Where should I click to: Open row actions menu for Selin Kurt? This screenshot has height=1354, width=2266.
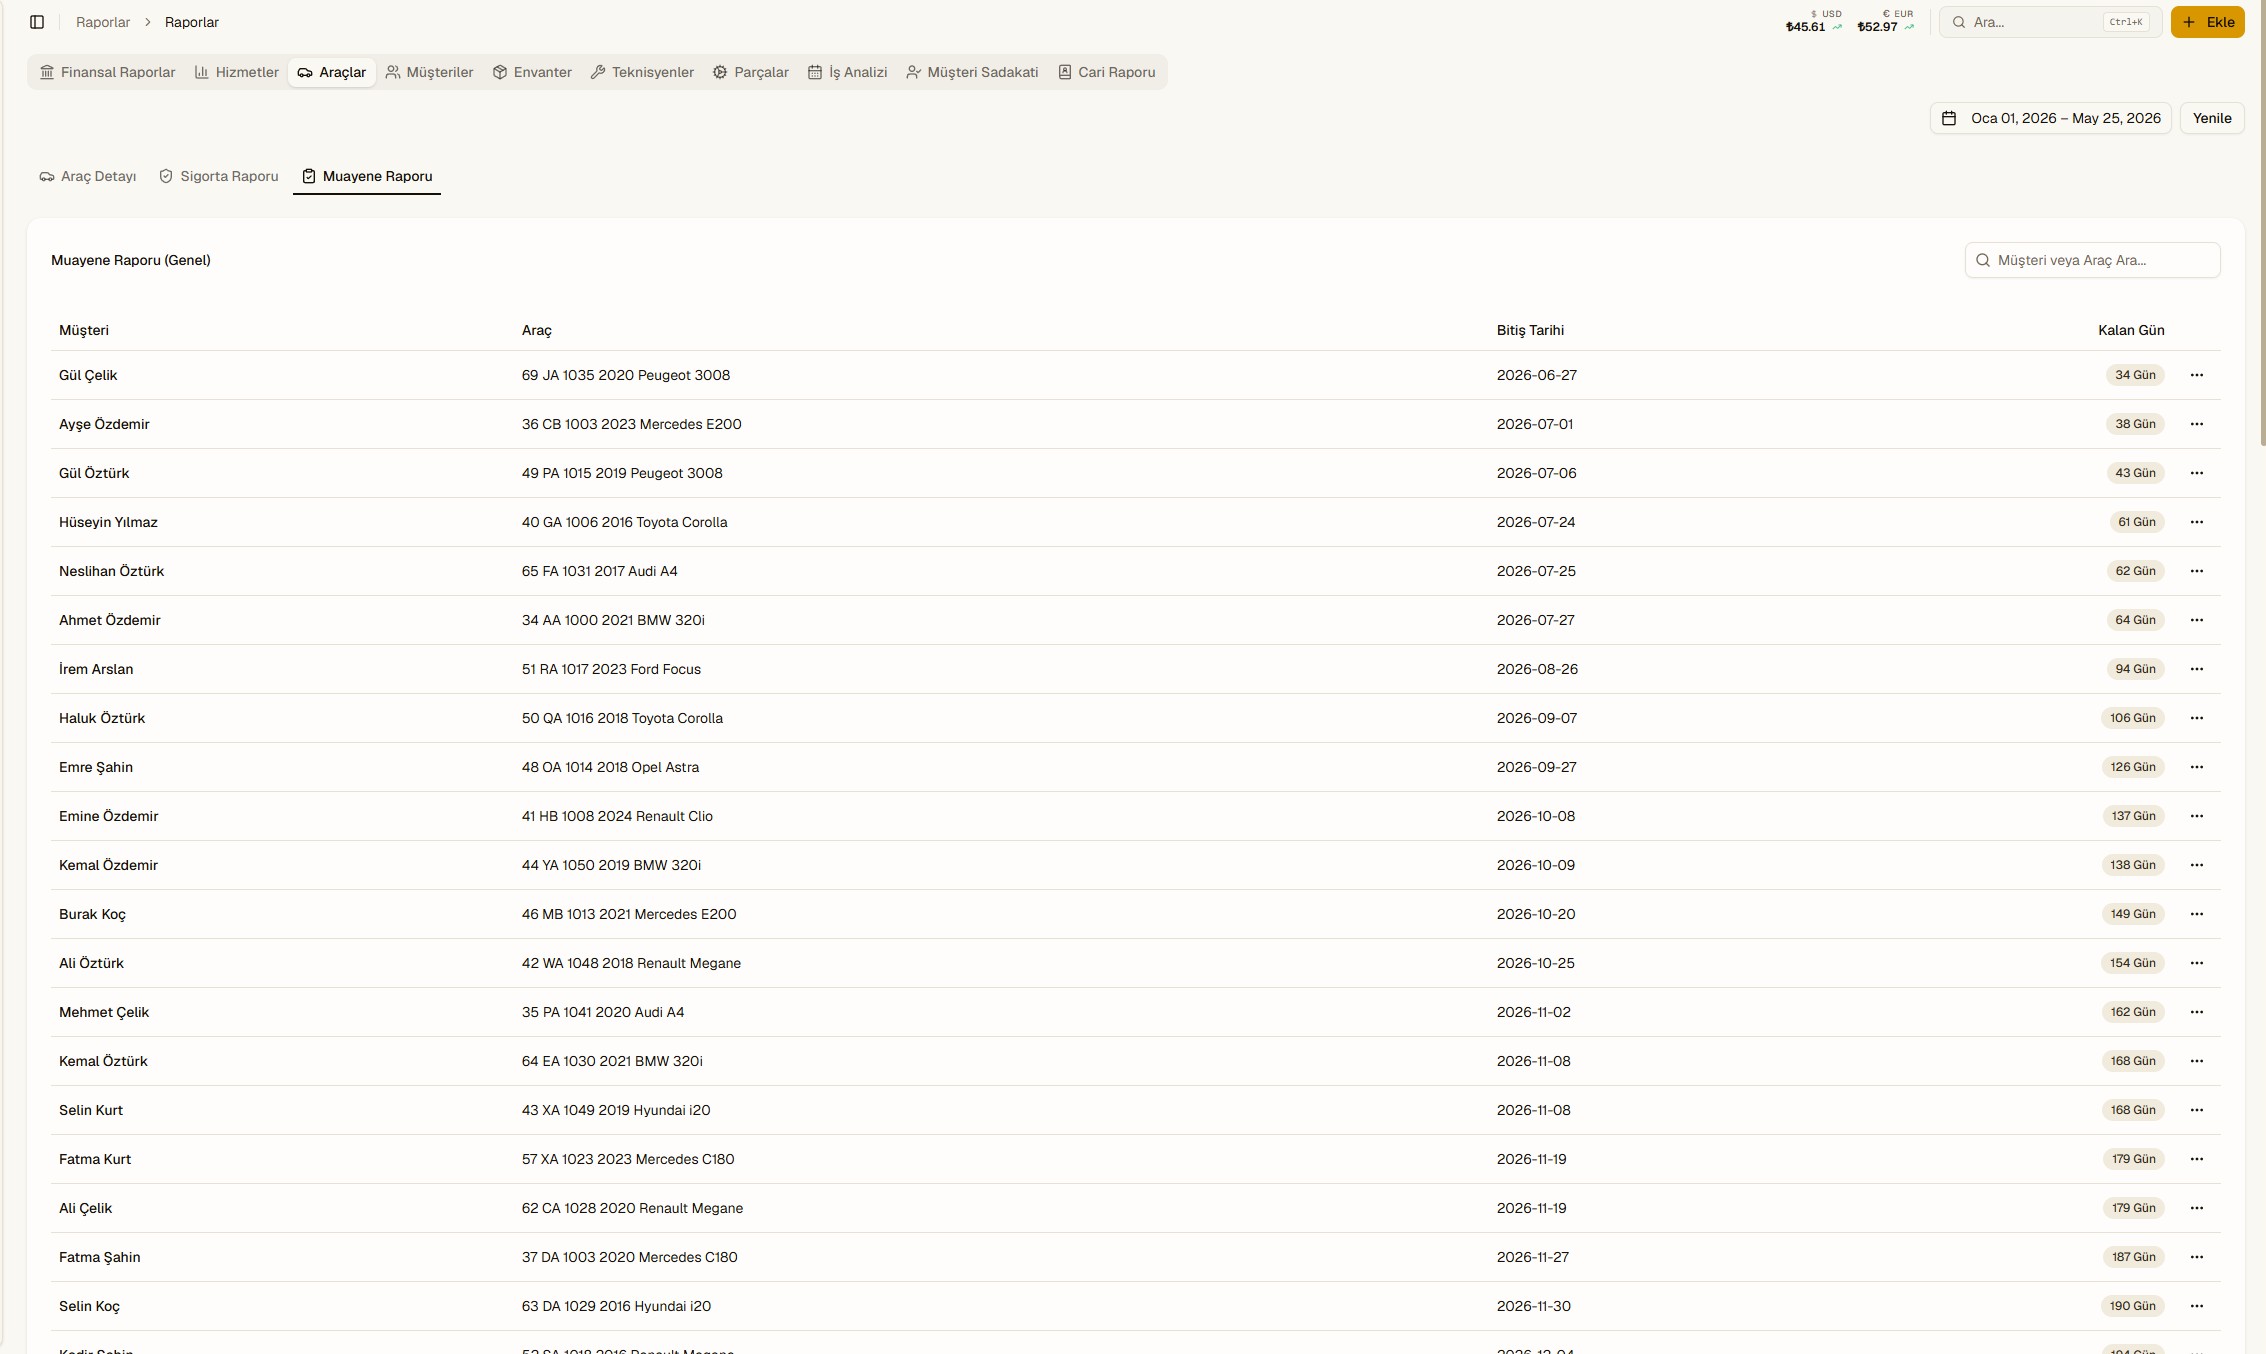2197,1110
